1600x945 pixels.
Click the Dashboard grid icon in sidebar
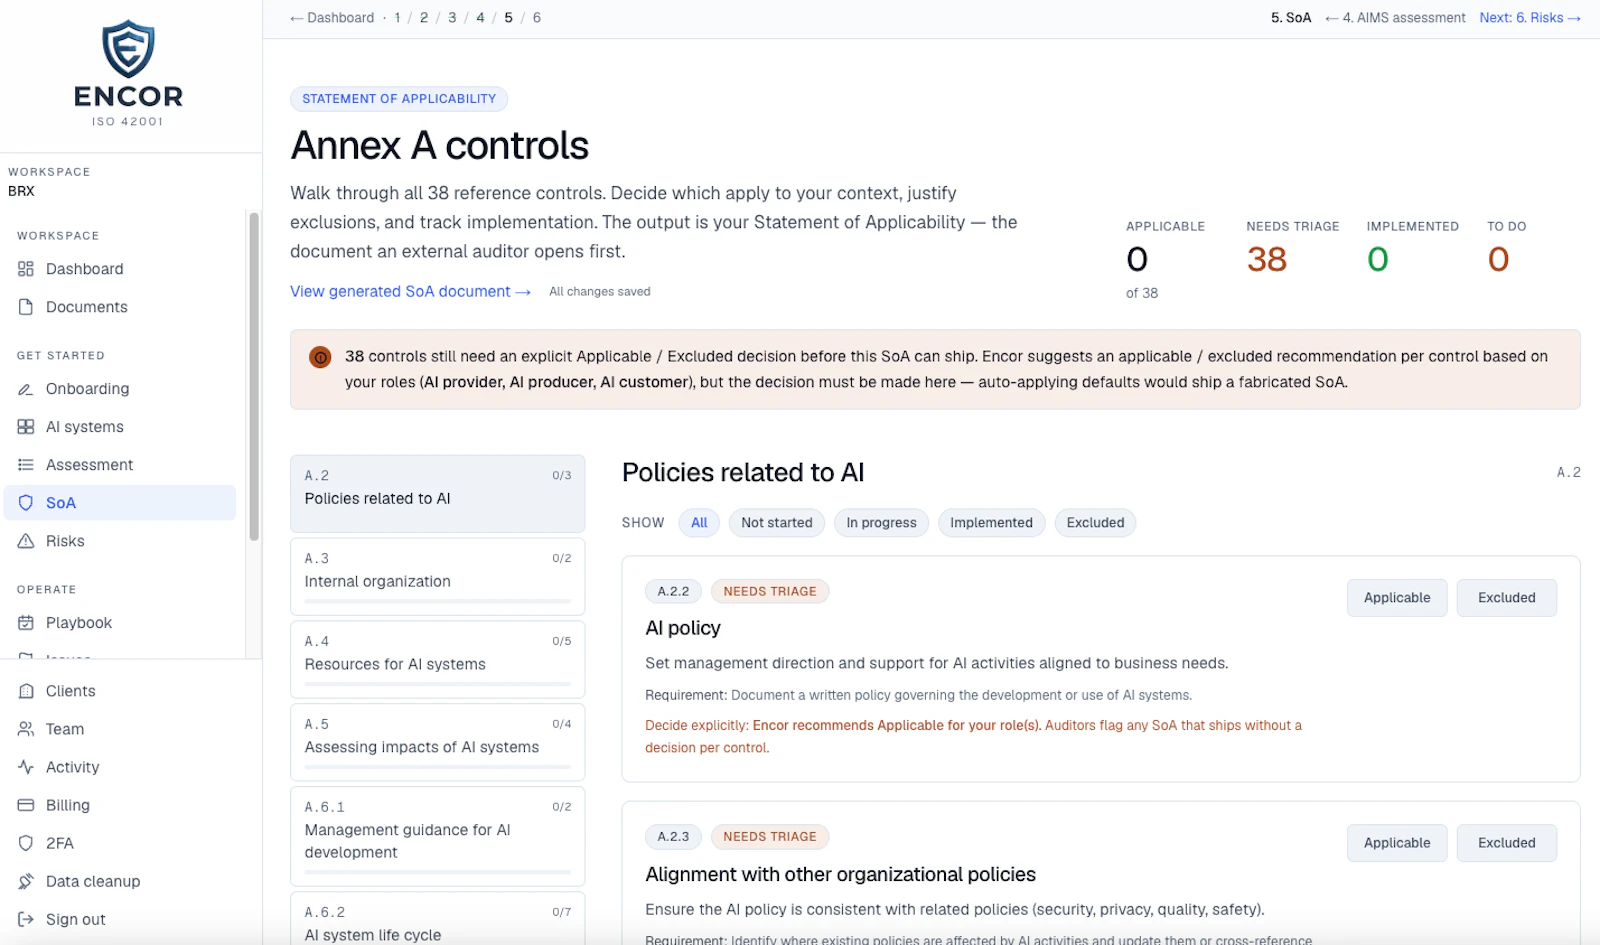26,269
